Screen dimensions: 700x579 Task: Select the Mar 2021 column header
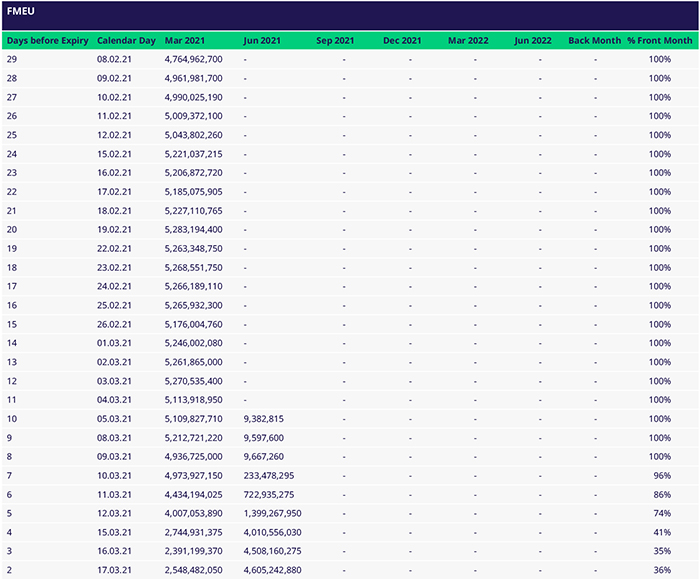point(187,41)
